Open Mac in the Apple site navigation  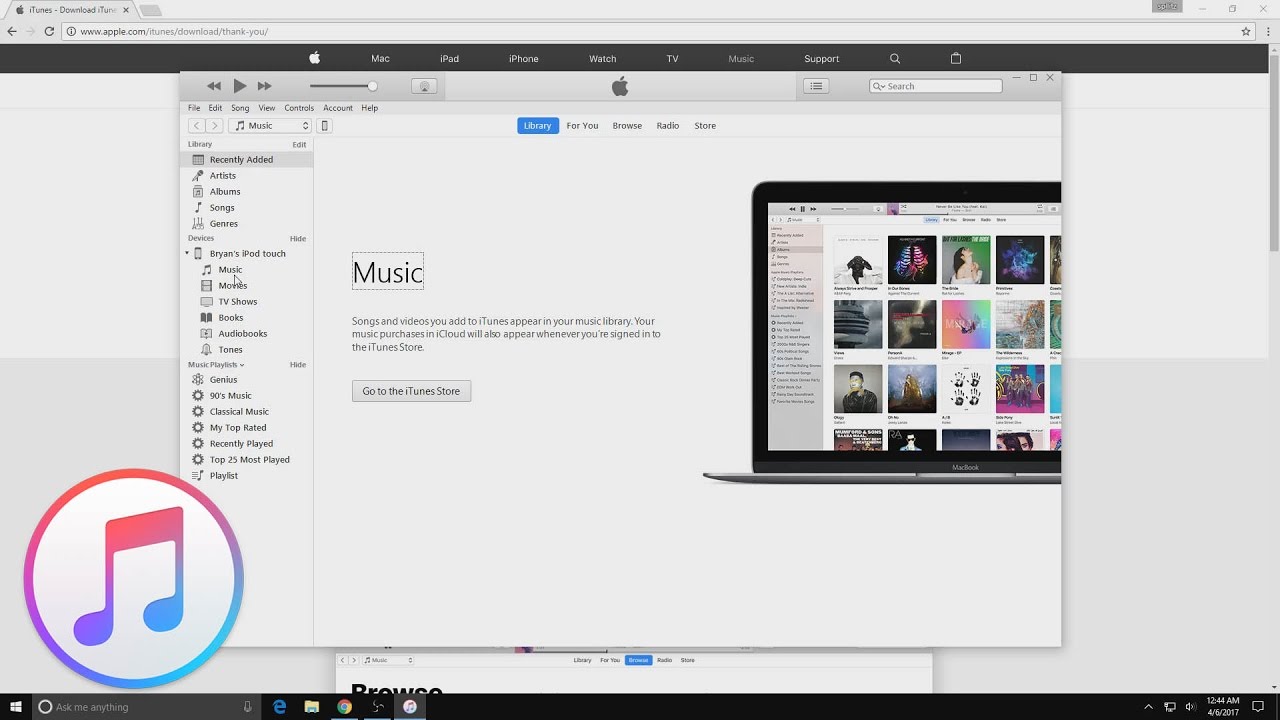click(x=380, y=59)
